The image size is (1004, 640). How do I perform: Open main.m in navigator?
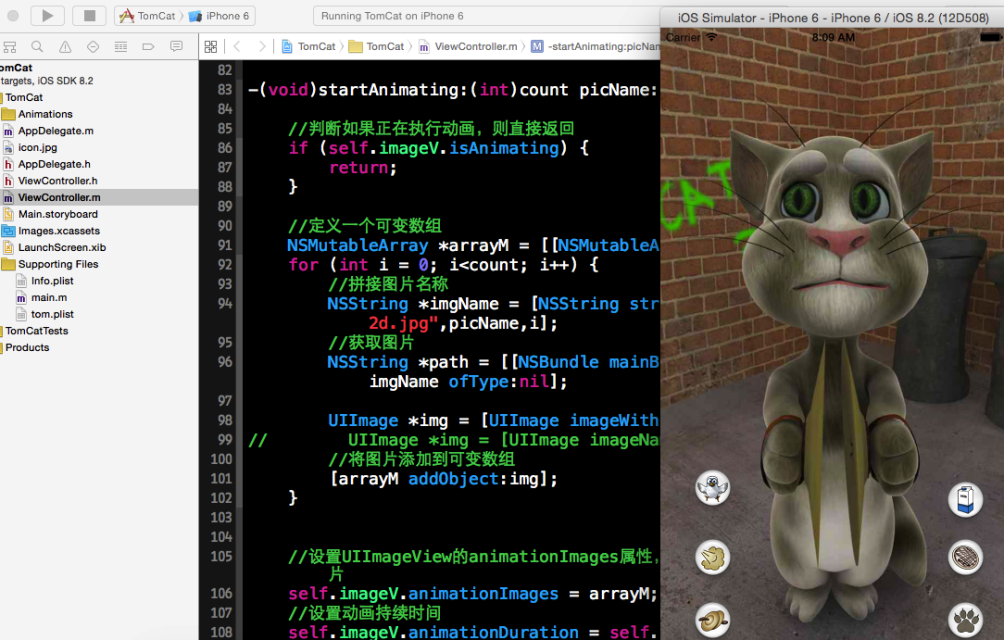click(42, 297)
